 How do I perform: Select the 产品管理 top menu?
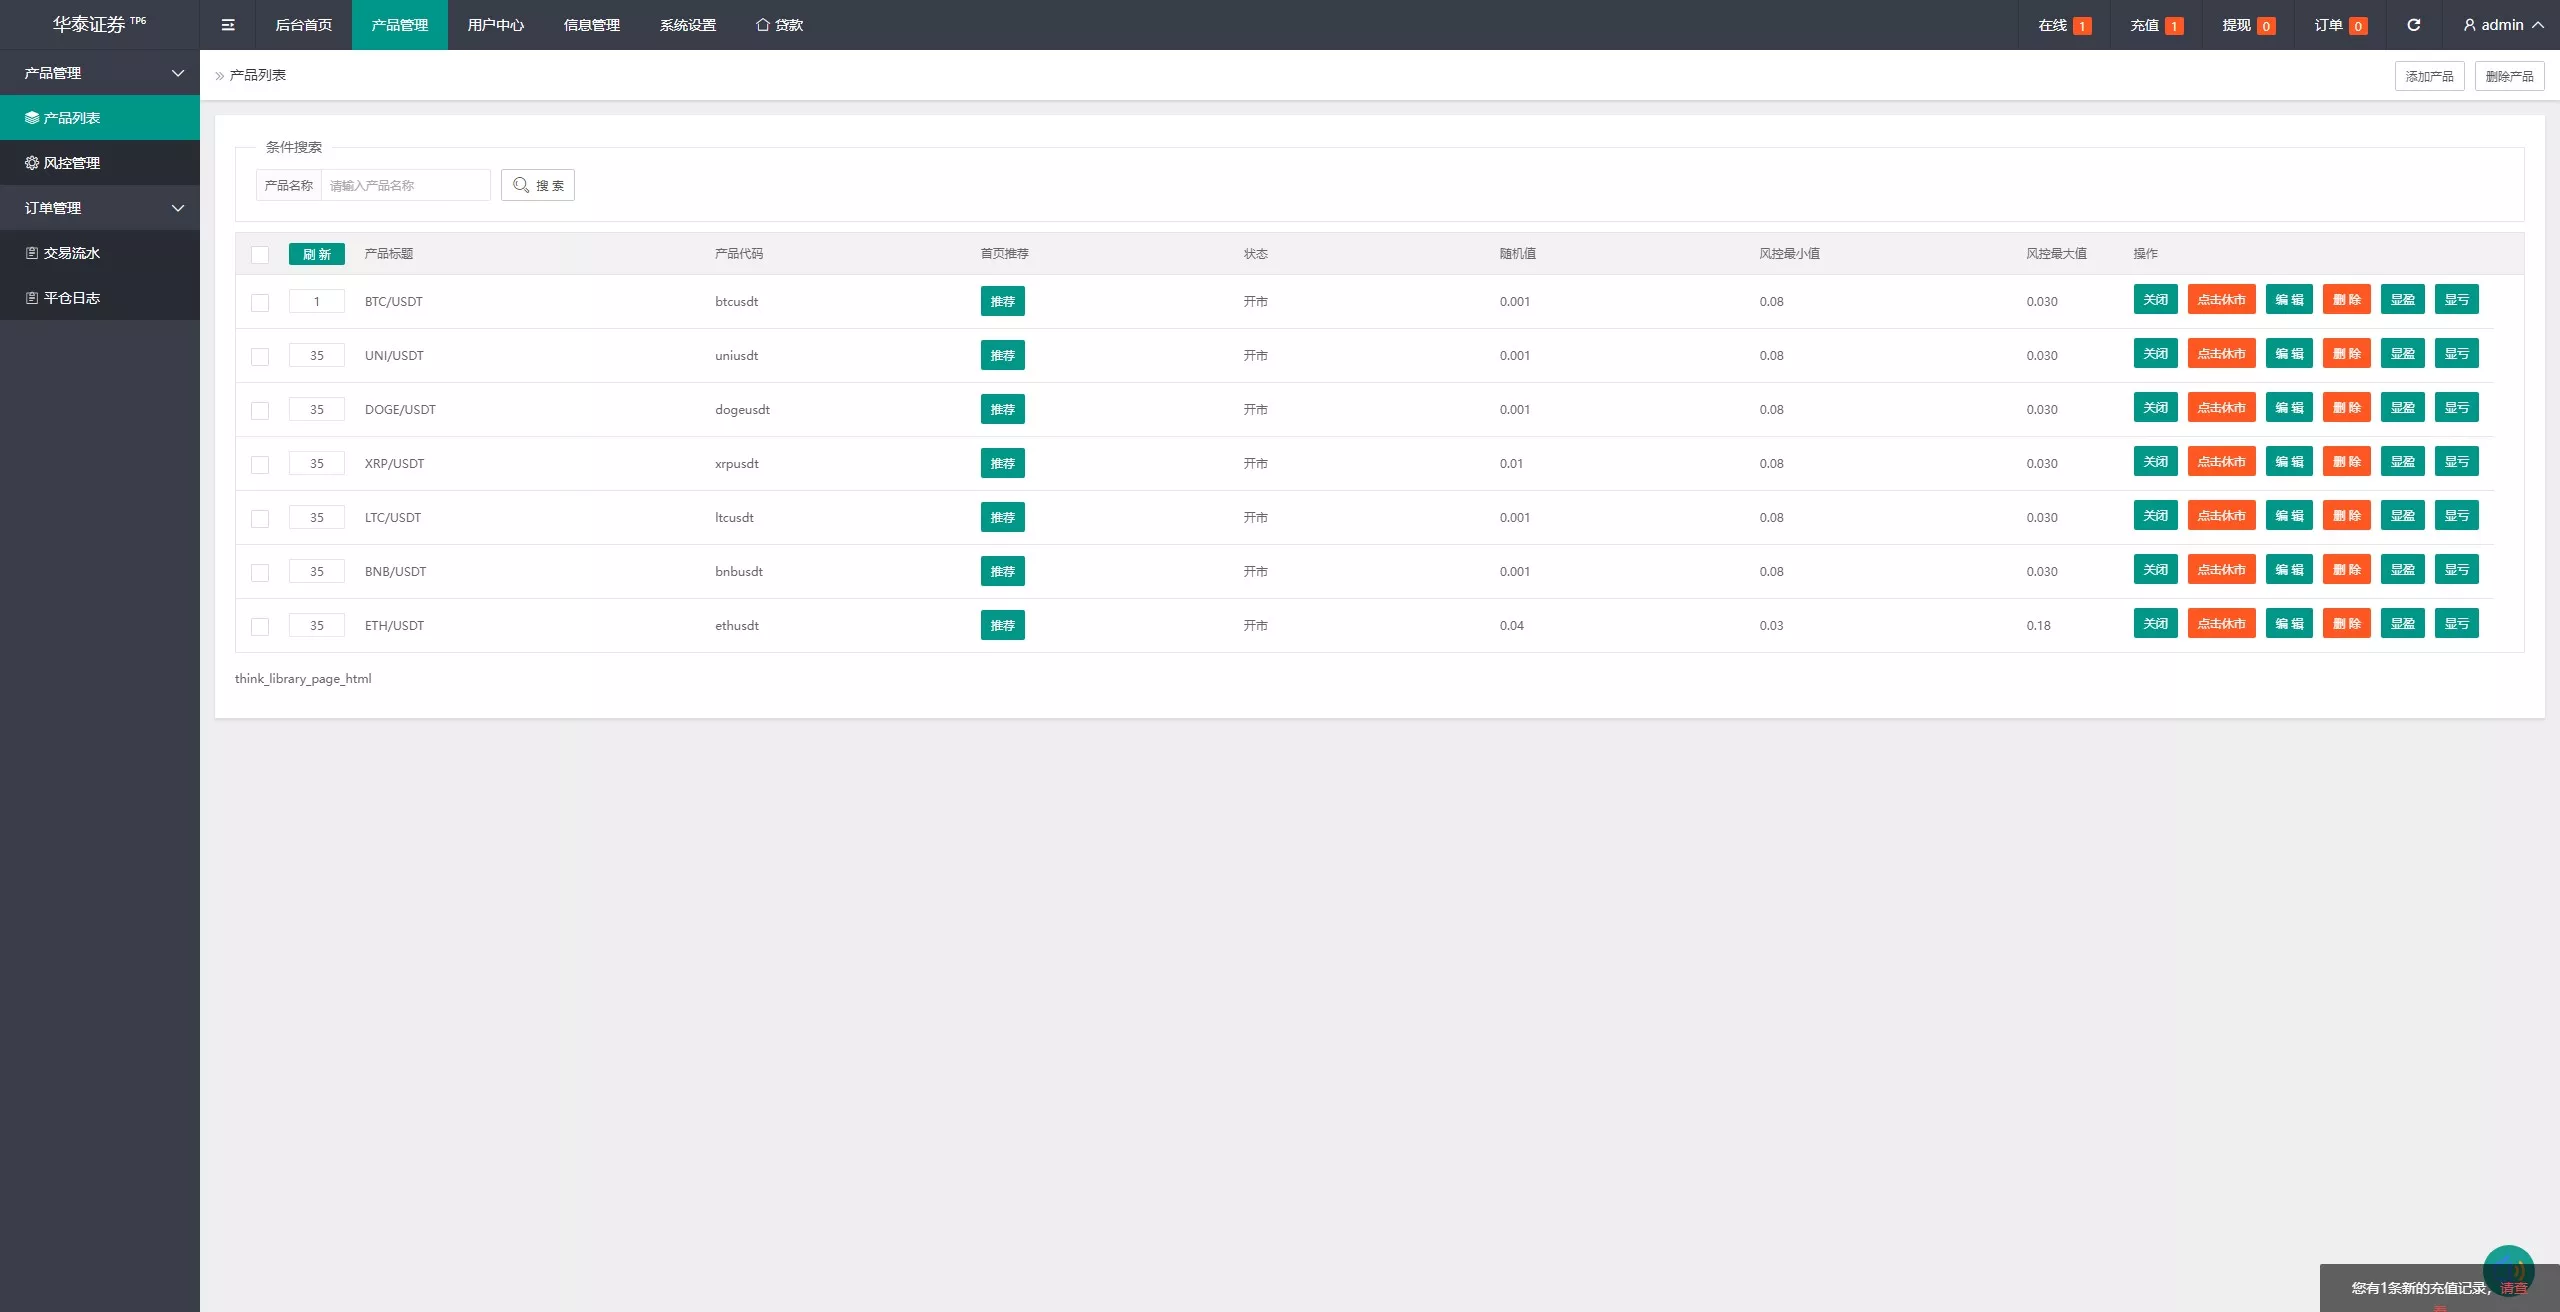click(400, 25)
